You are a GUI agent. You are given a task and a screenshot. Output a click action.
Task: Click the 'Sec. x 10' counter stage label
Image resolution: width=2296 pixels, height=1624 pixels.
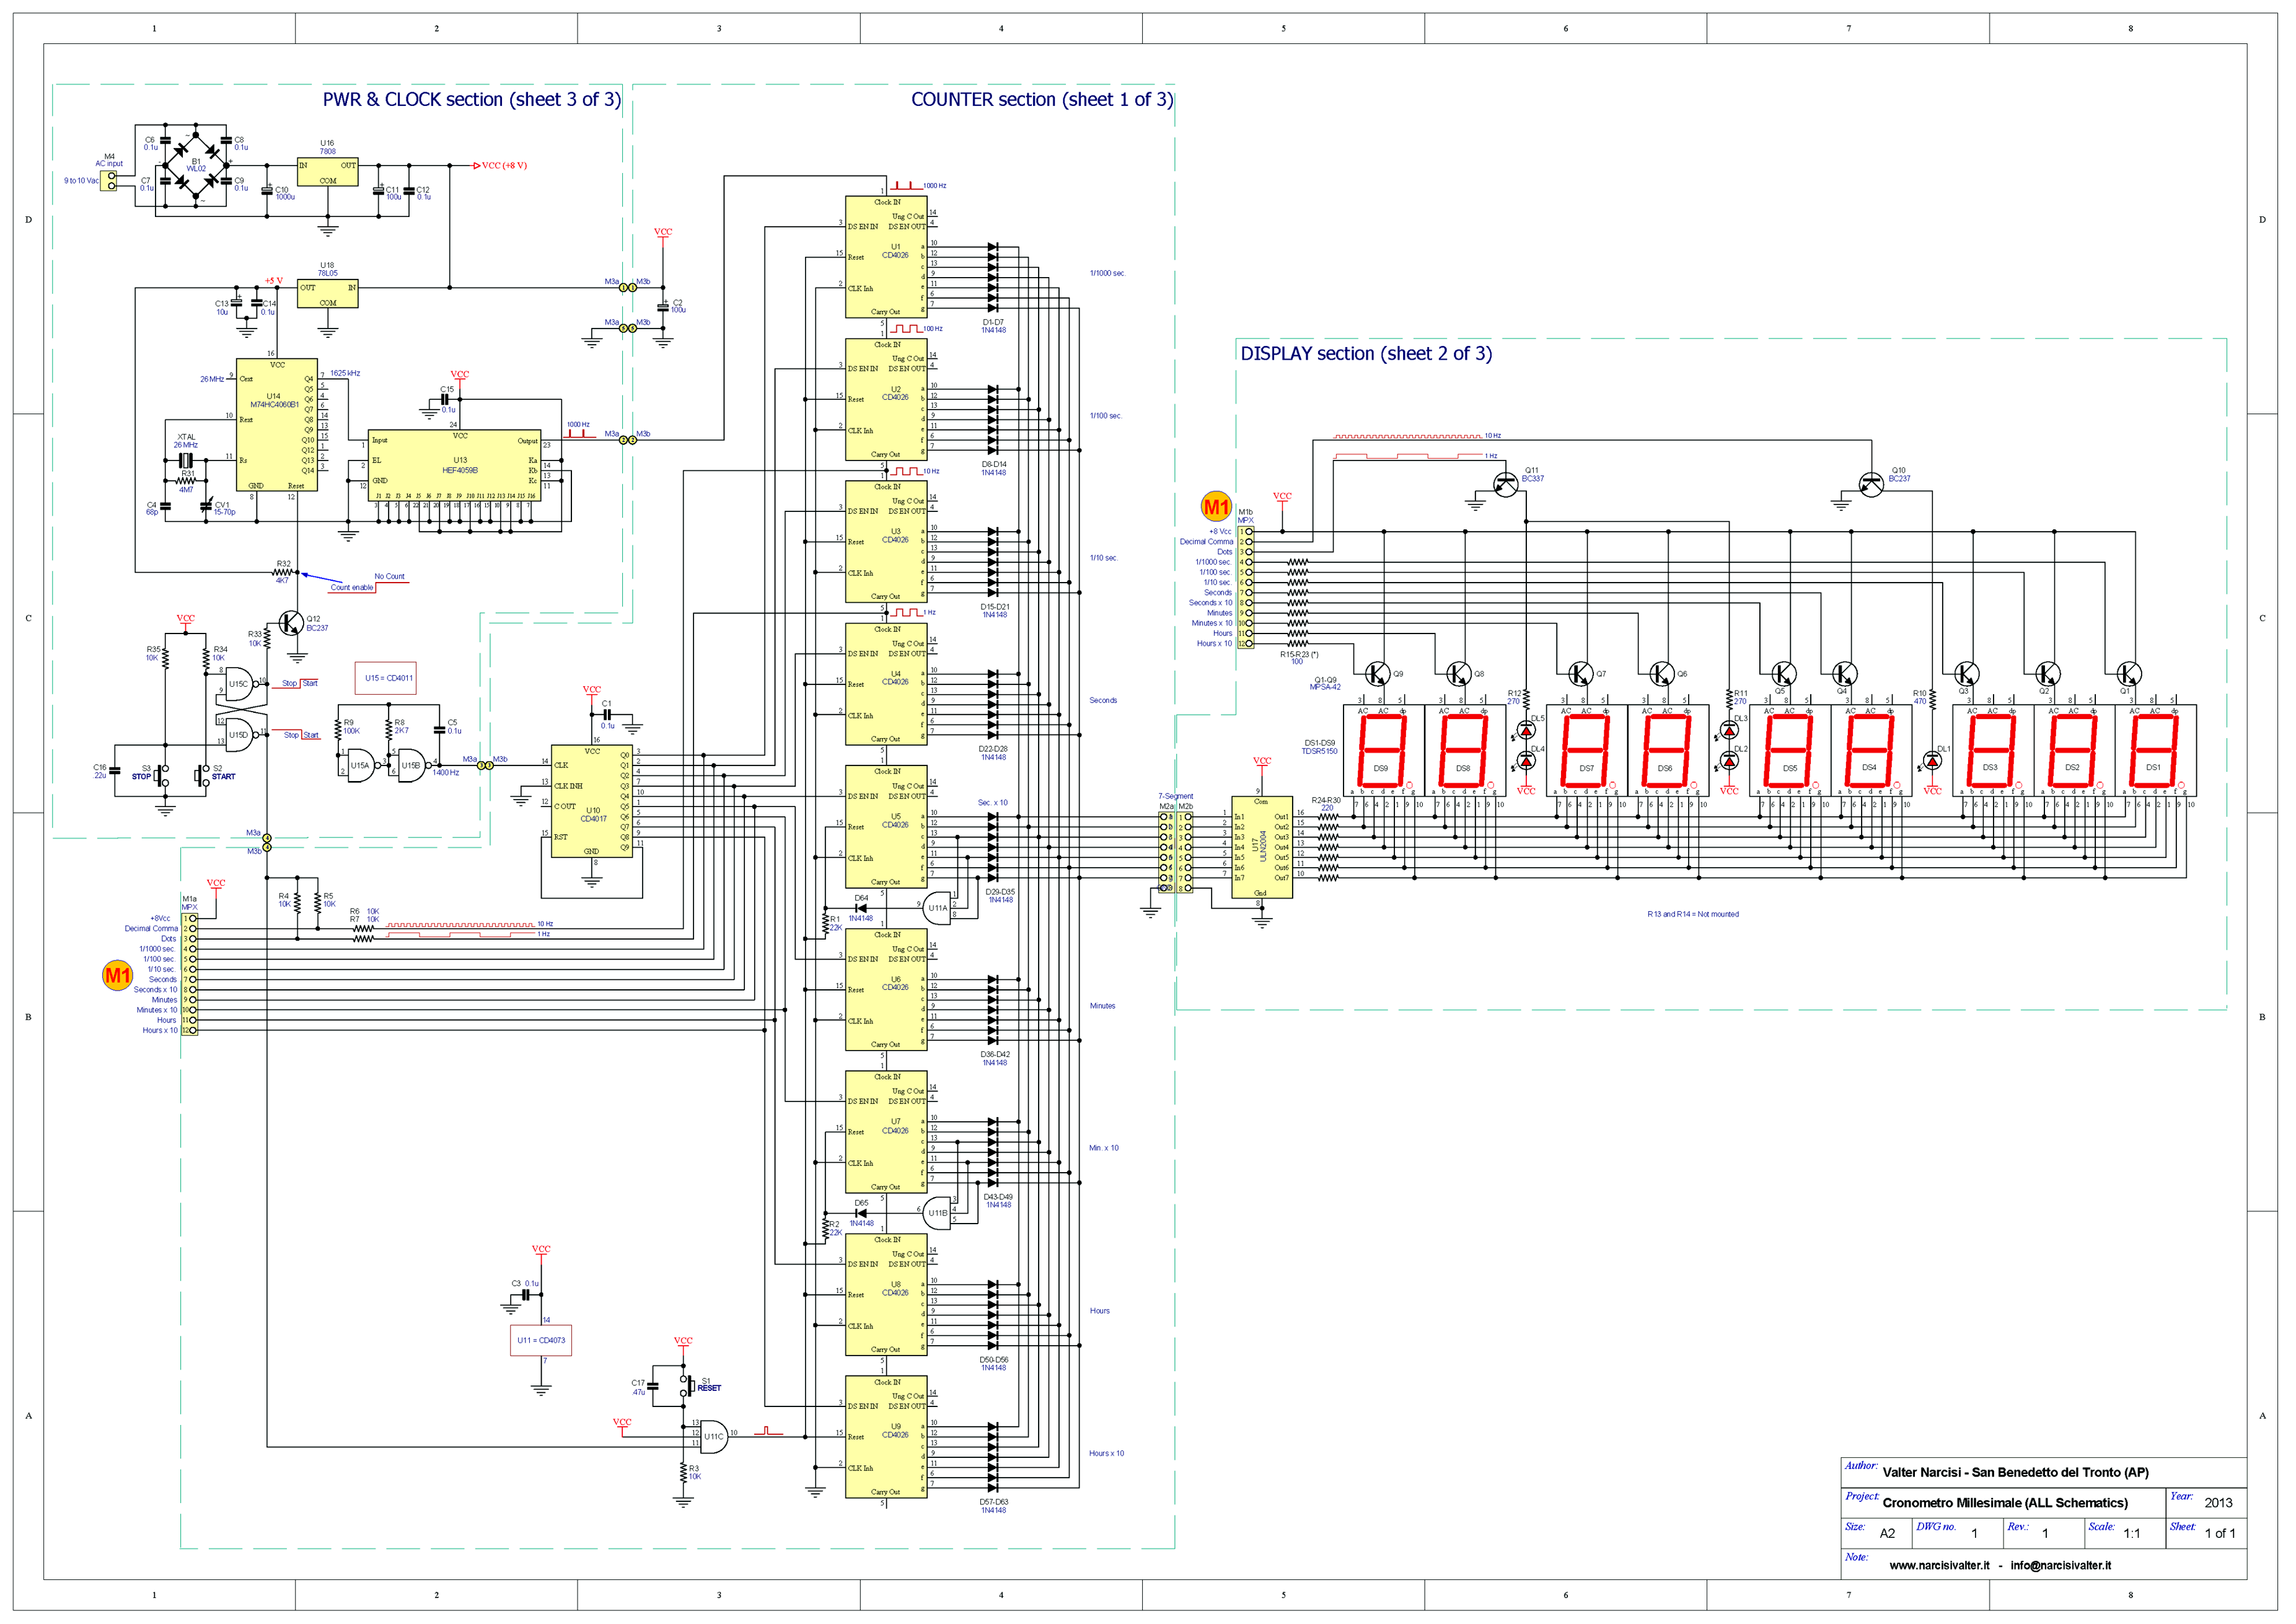click(993, 802)
